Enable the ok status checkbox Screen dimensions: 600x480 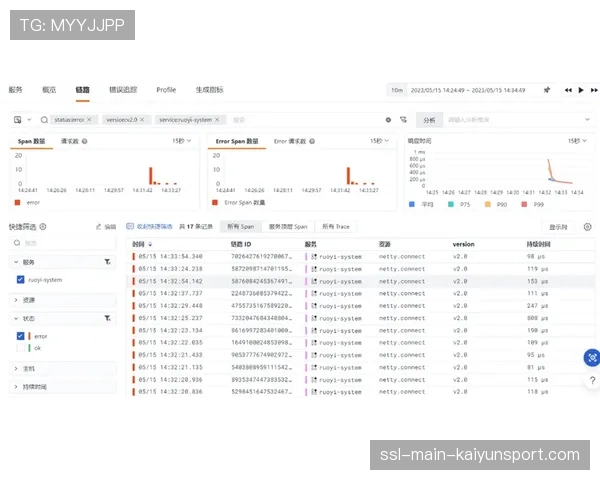(21, 348)
